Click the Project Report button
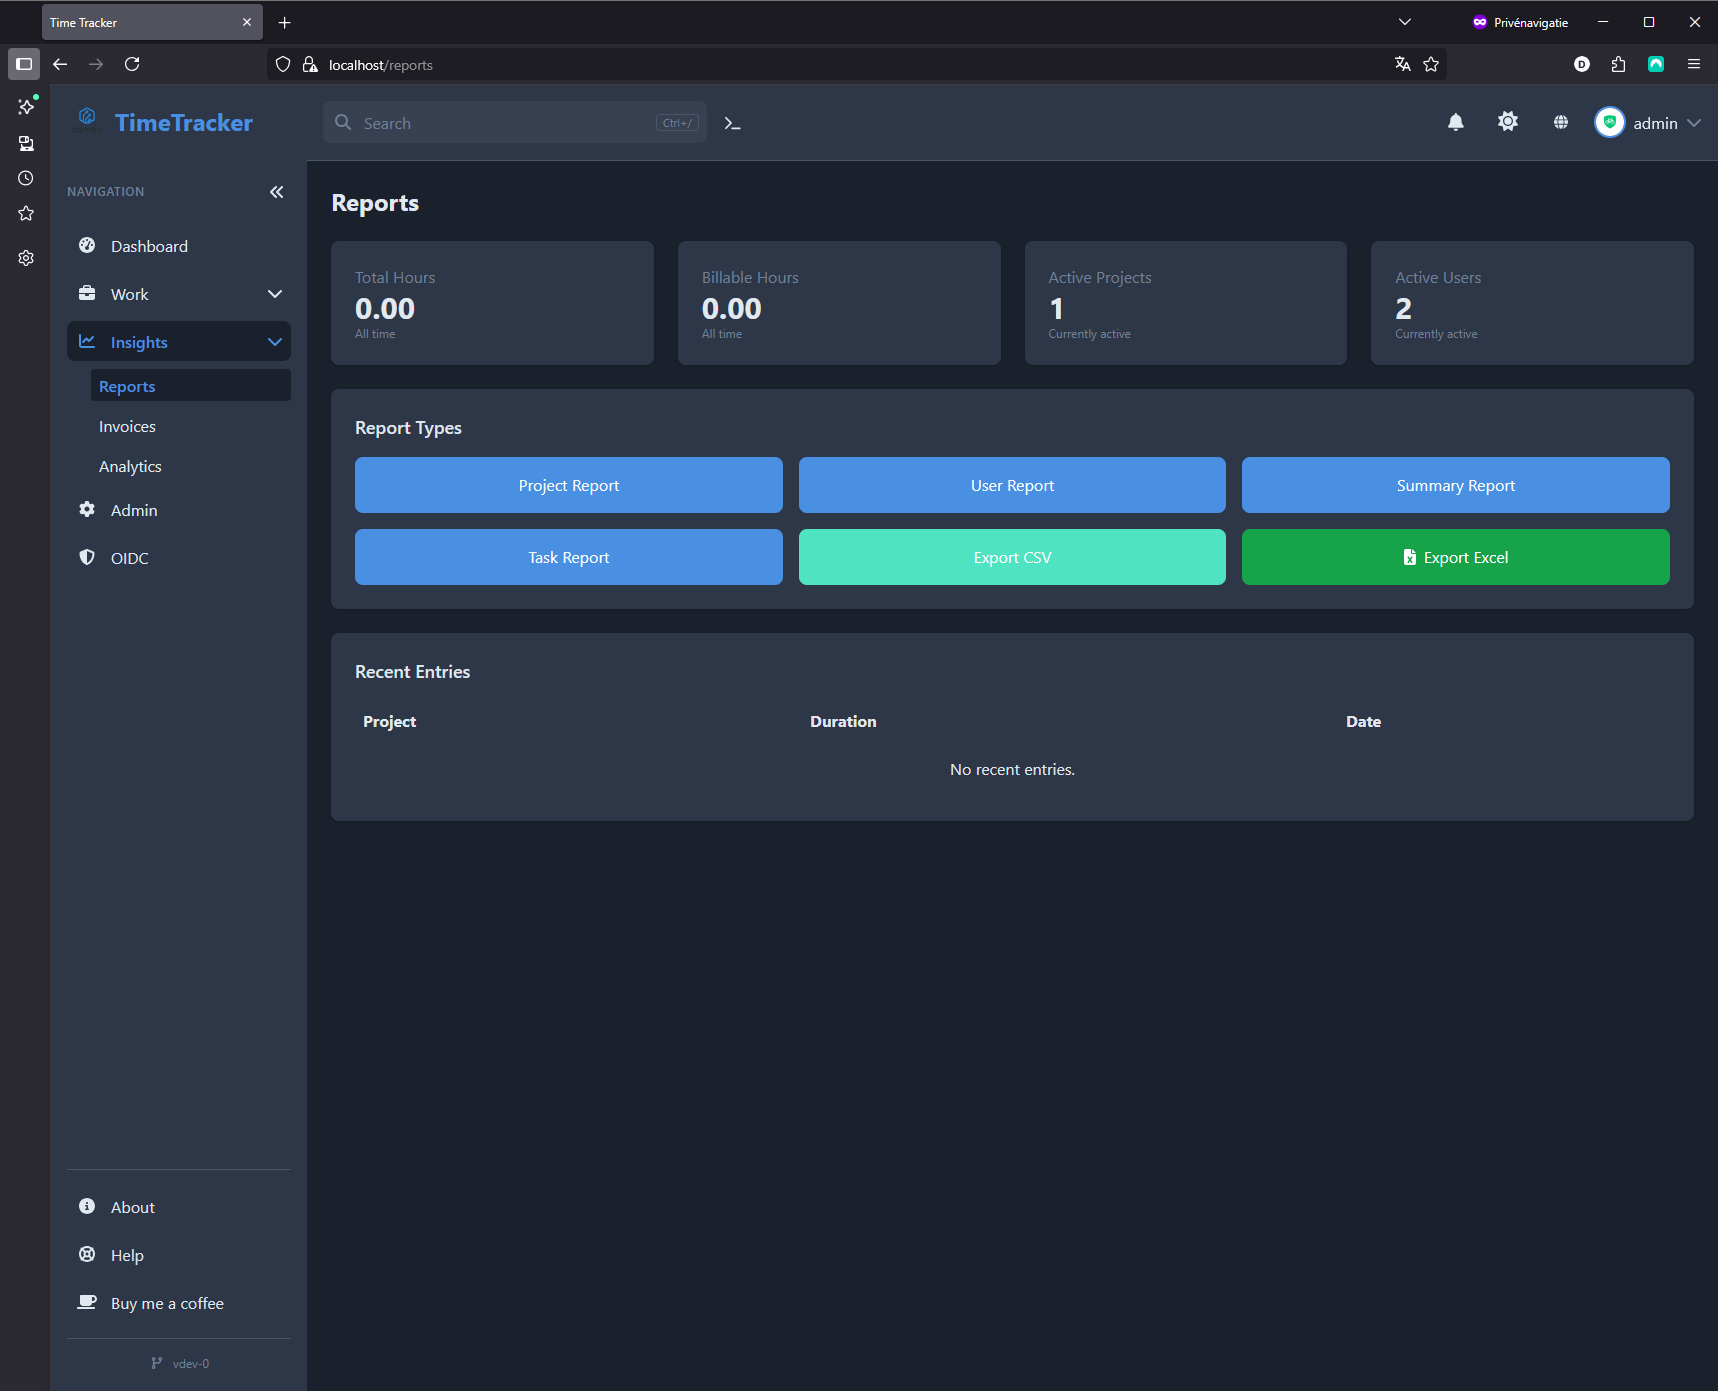Screen dimensions: 1718x1391 tap(568, 485)
